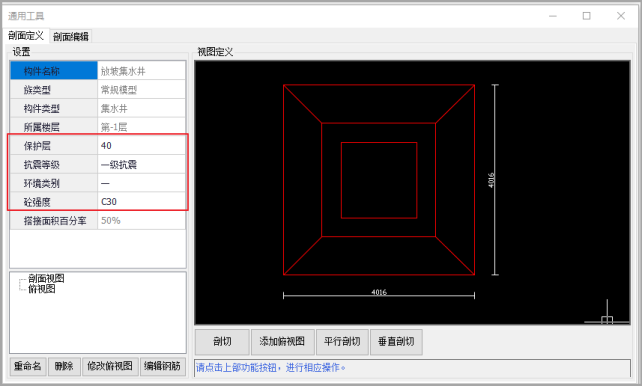Open 修改俯视图 button
642x386 pixels.
tap(110, 366)
